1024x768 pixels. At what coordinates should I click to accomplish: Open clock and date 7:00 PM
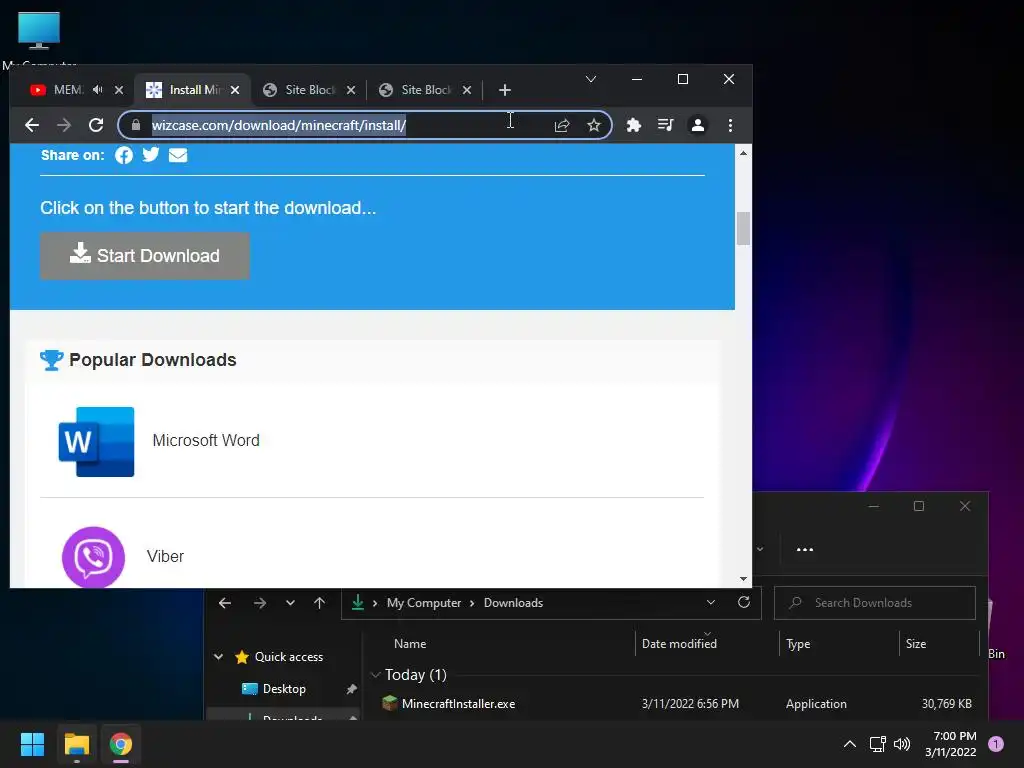[x=951, y=744]
